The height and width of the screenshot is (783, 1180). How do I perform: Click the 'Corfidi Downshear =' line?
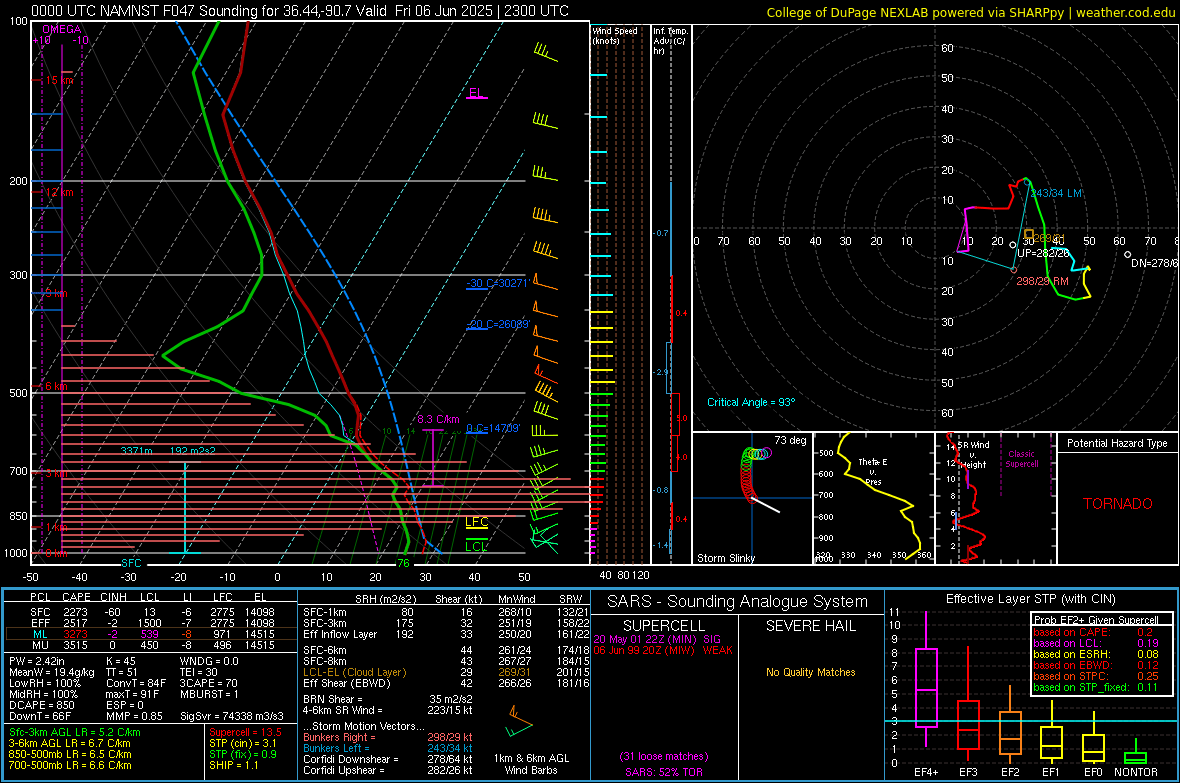pyautogui.click(x=388, y=759)
